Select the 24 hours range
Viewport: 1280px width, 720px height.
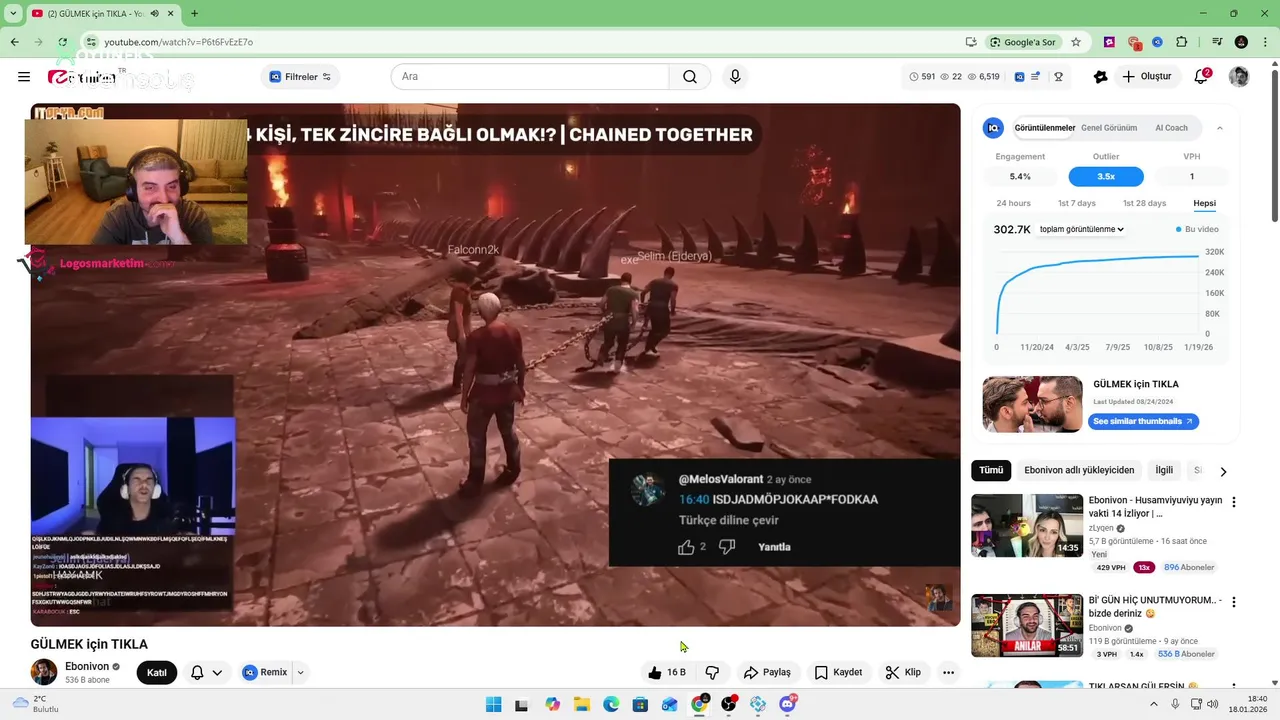pos(1013,203)
